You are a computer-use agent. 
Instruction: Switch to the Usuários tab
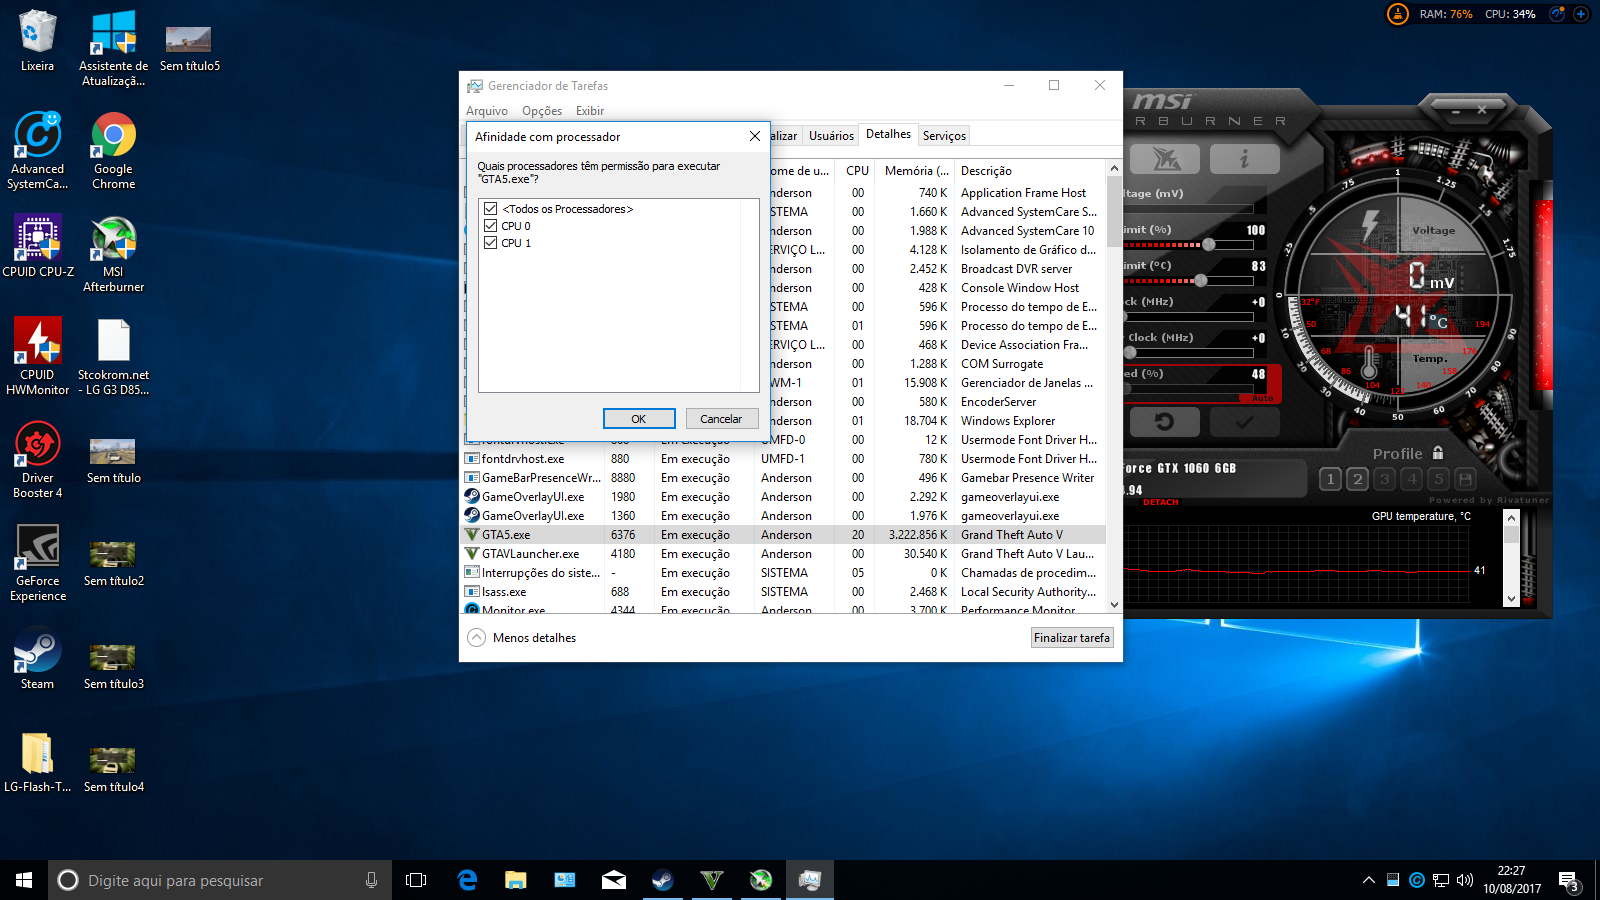831,136
